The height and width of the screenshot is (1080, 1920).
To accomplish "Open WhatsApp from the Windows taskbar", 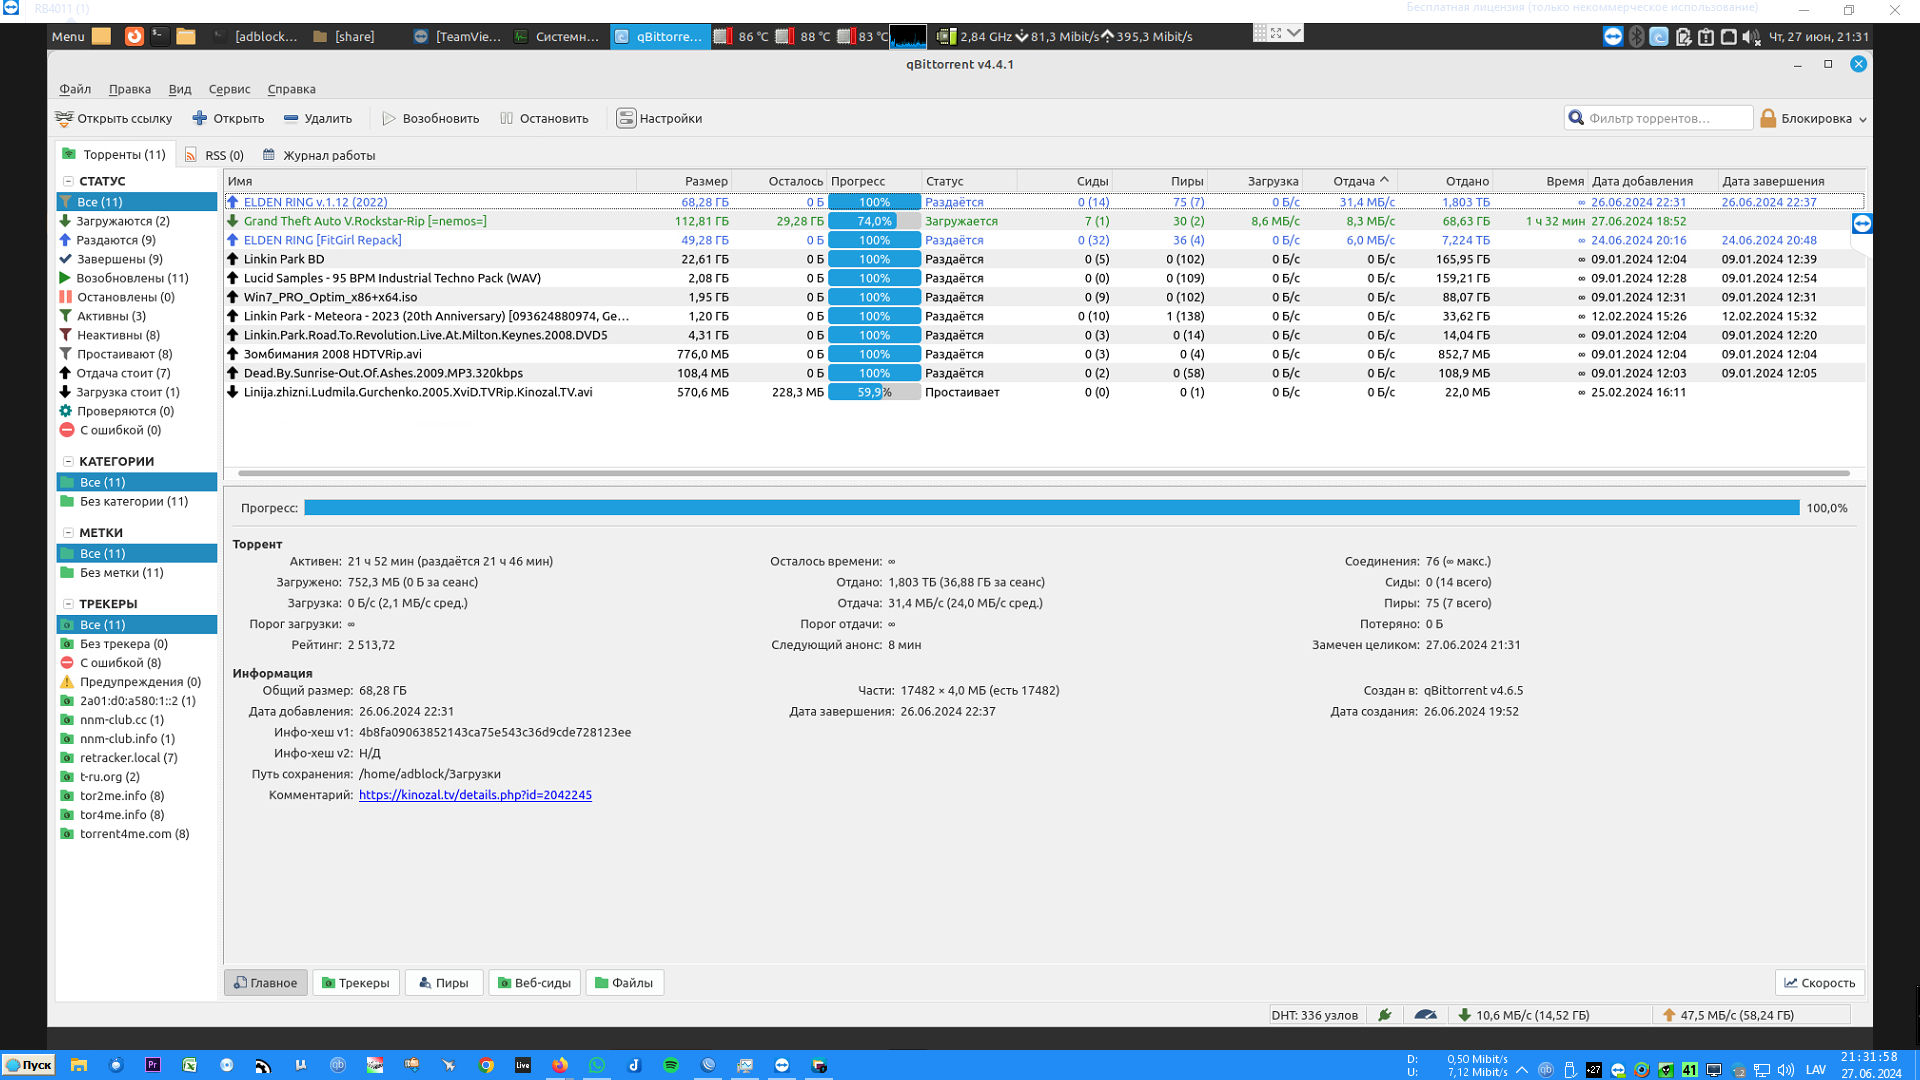I will [597, 1065].
